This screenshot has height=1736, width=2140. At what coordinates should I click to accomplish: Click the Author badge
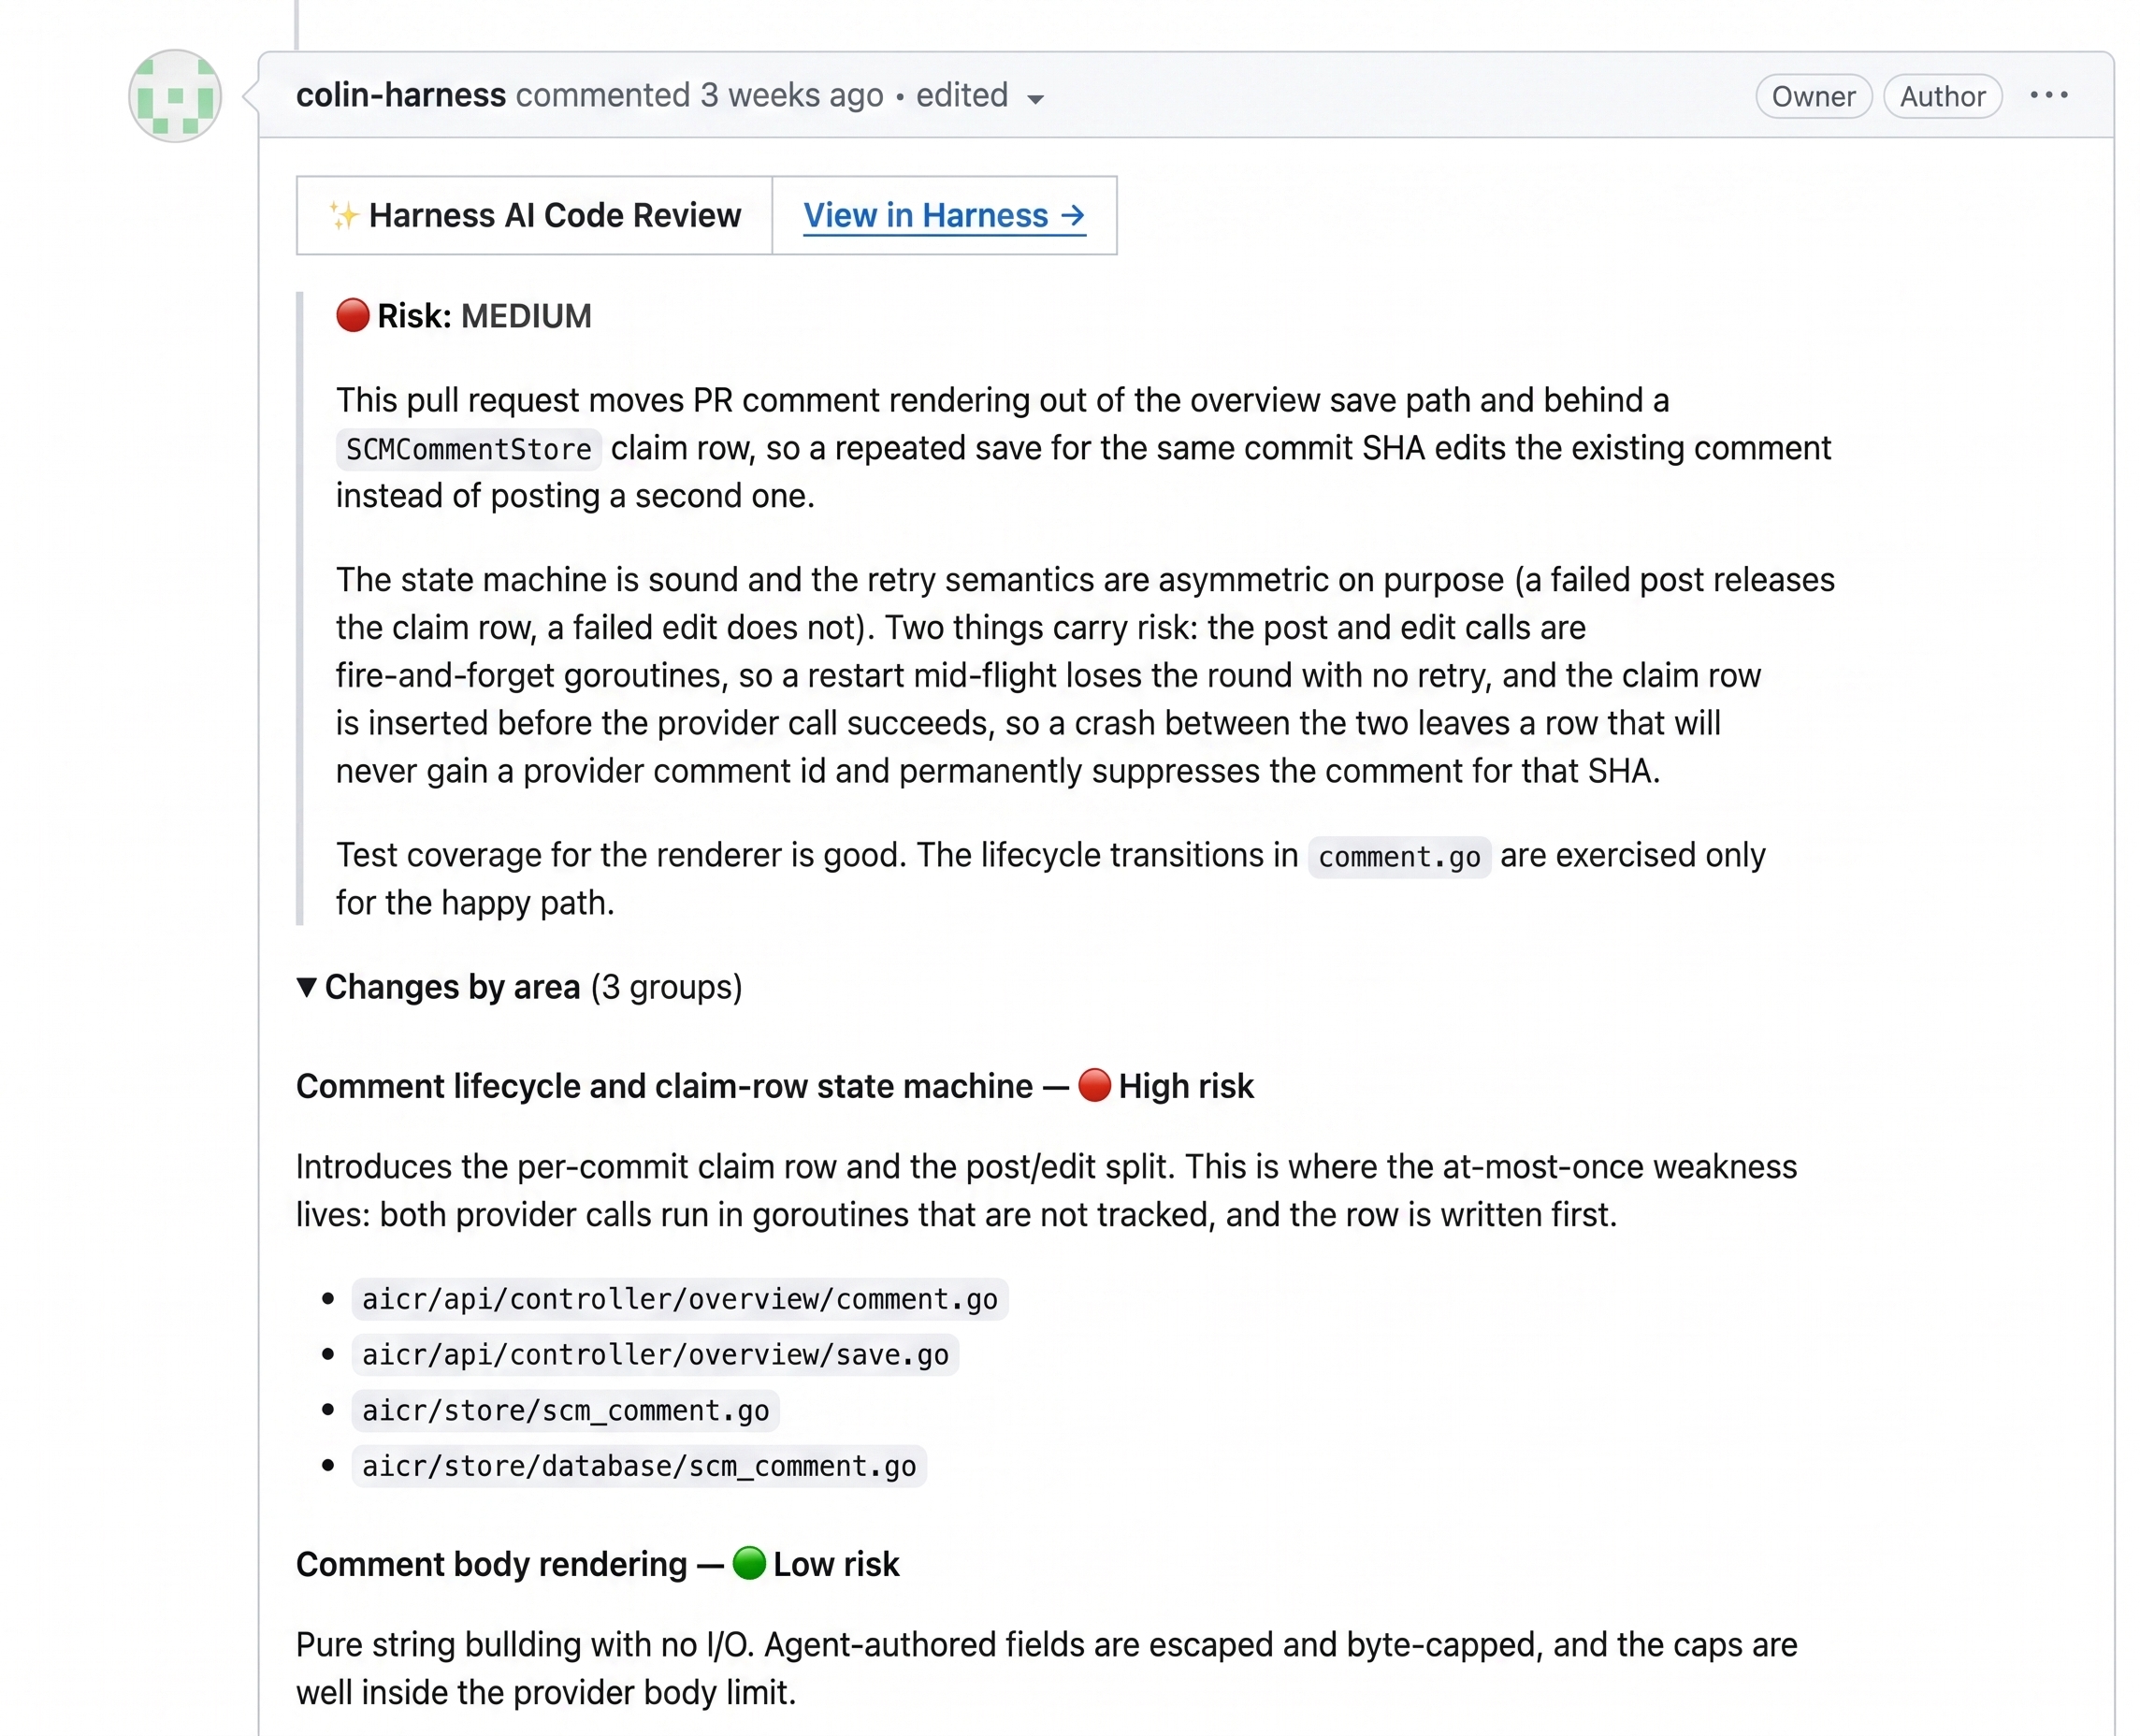1942,96
